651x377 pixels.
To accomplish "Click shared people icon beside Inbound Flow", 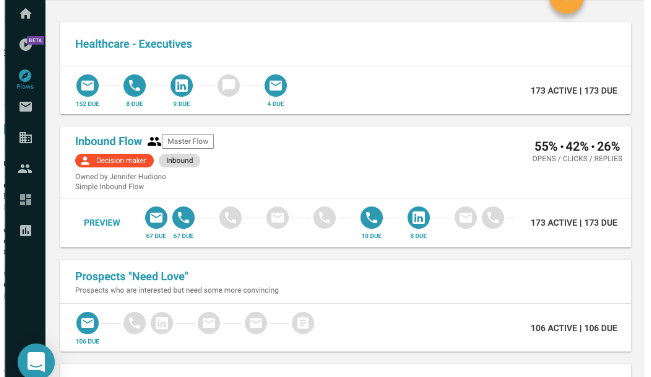I will (x=154, y=142).
